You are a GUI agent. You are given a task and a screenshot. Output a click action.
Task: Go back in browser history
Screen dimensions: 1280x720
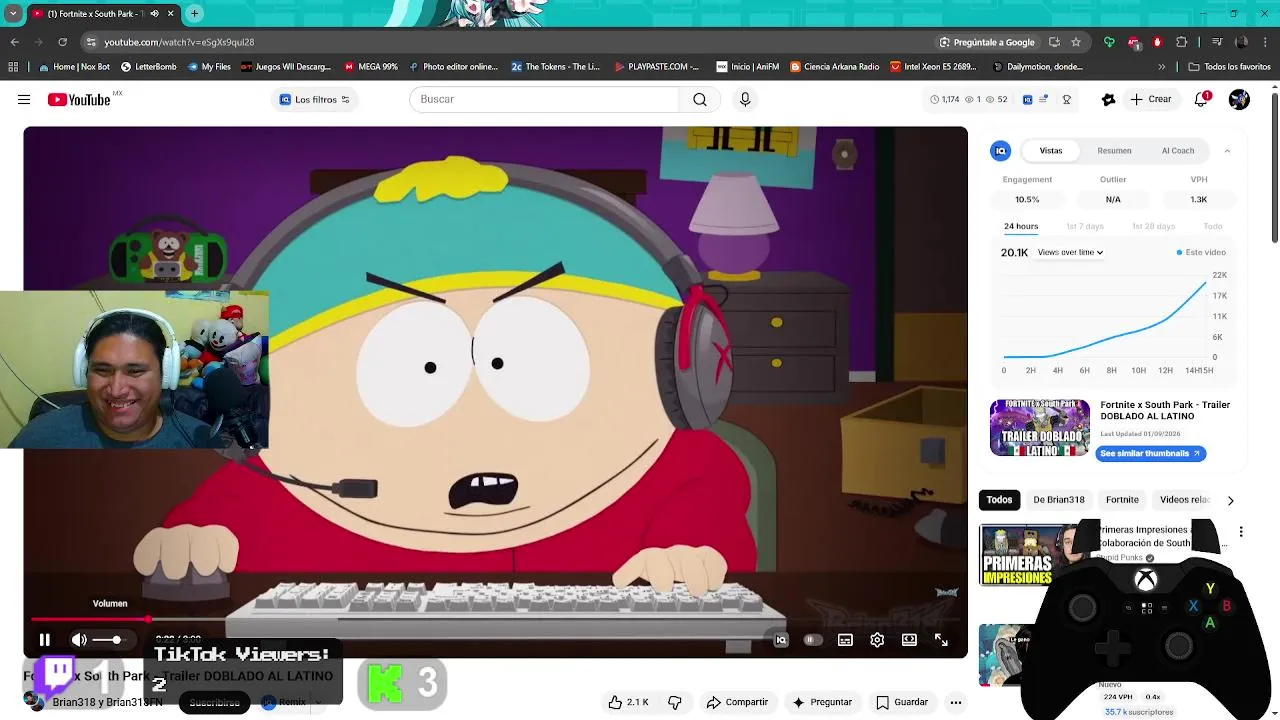(14, 42)
